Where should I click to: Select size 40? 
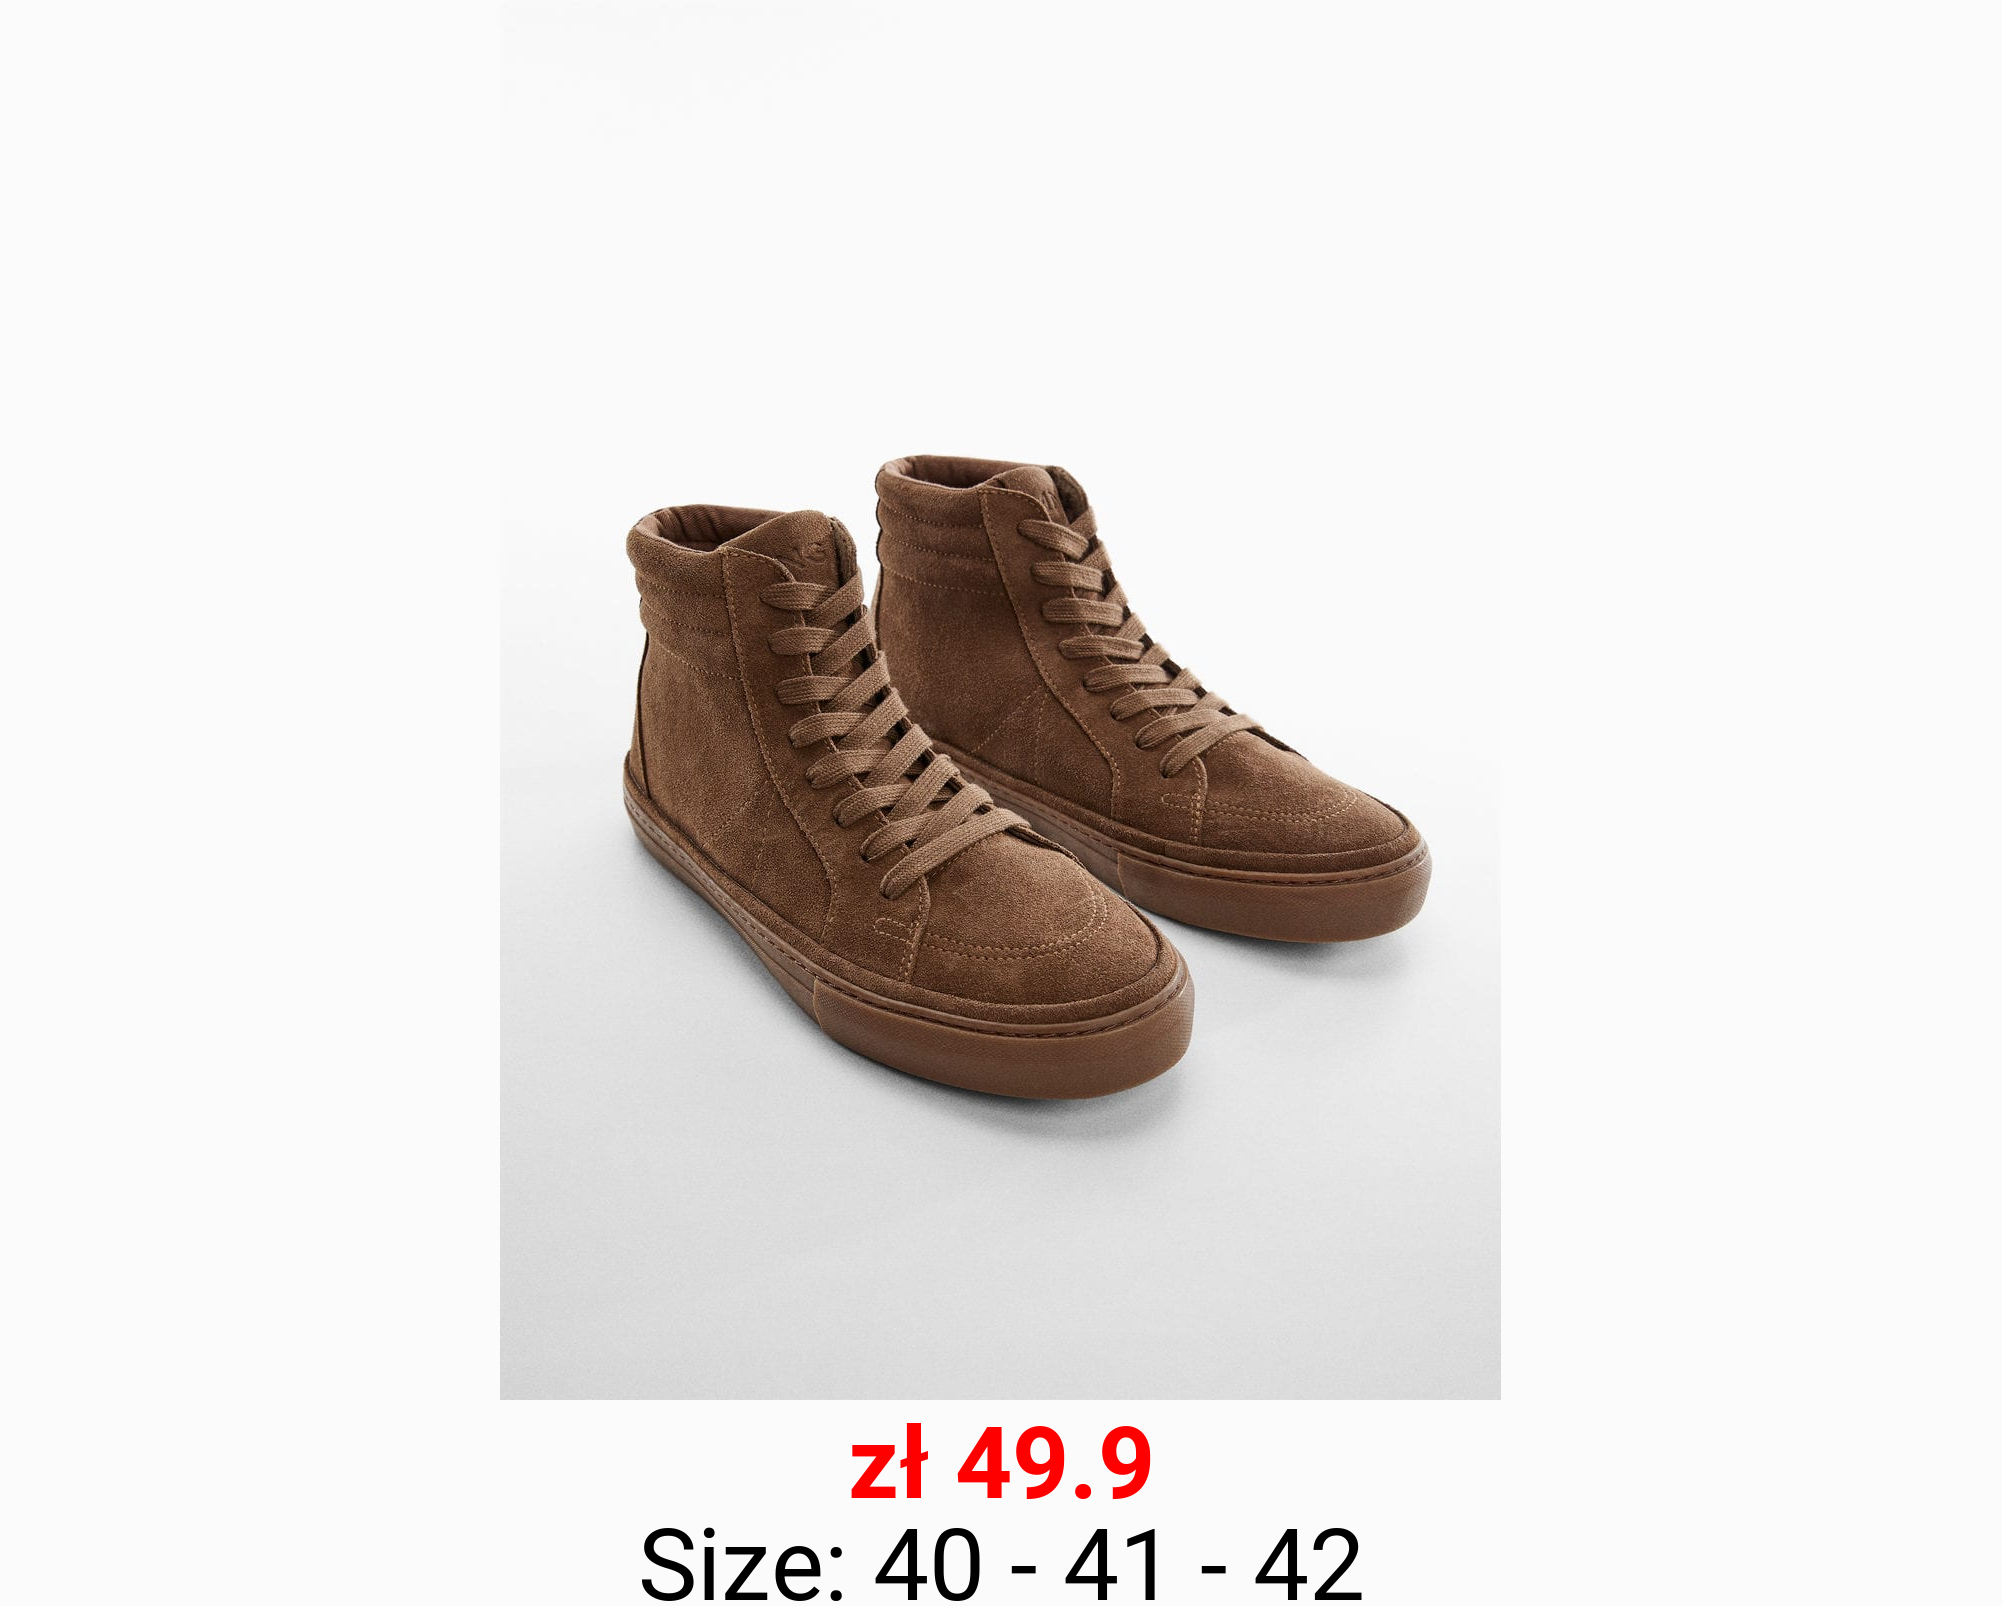click(928, 1564)
